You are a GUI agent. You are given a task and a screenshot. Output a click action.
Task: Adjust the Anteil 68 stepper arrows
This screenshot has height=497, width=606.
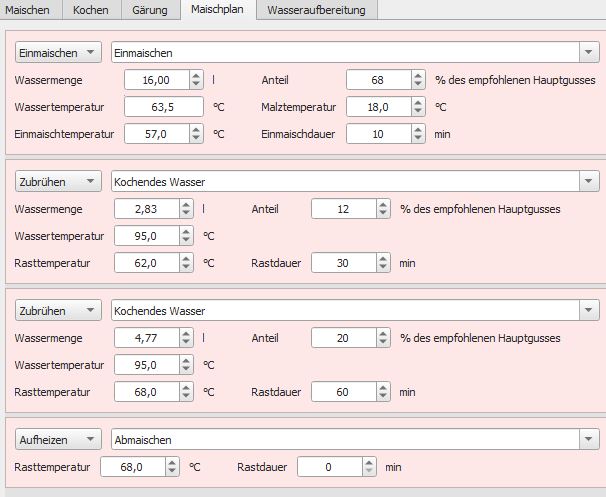[x=418, y=80]
